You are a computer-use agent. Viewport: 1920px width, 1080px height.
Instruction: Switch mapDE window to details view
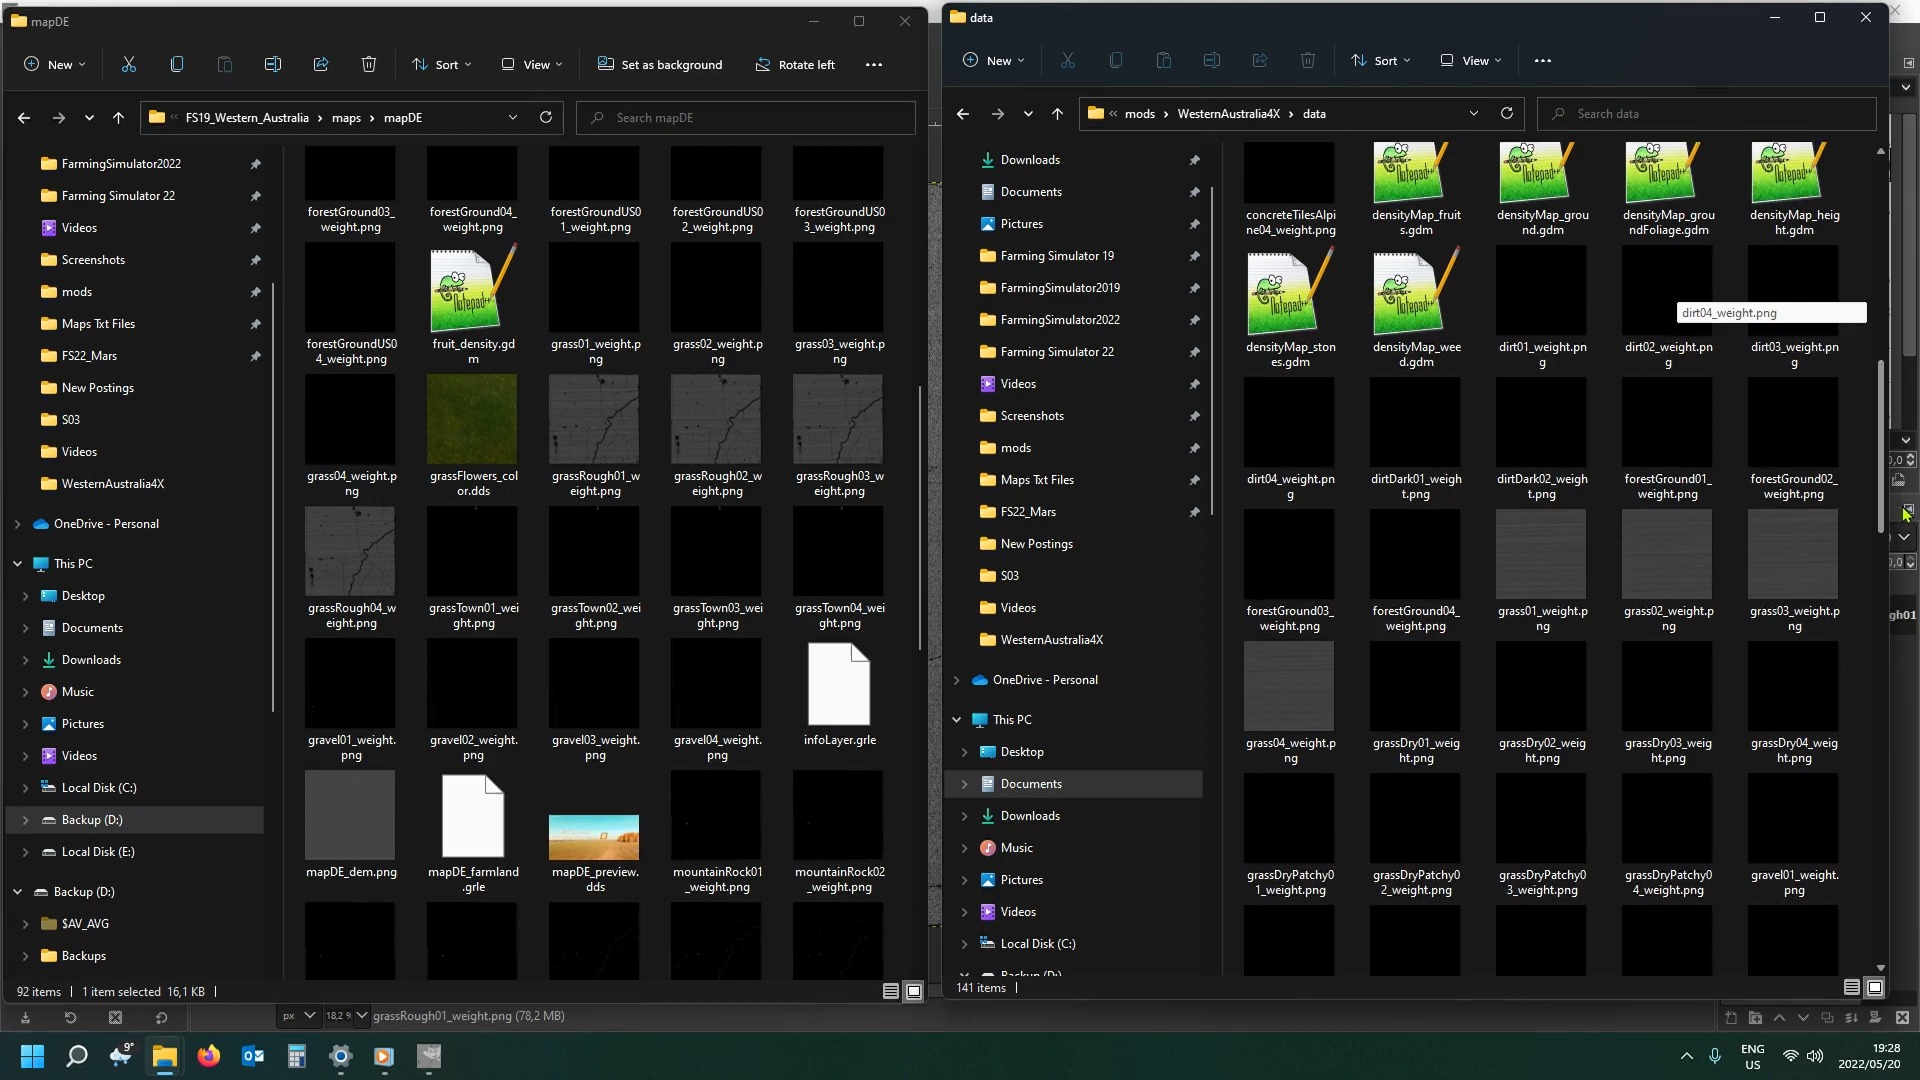click(891, 991)
